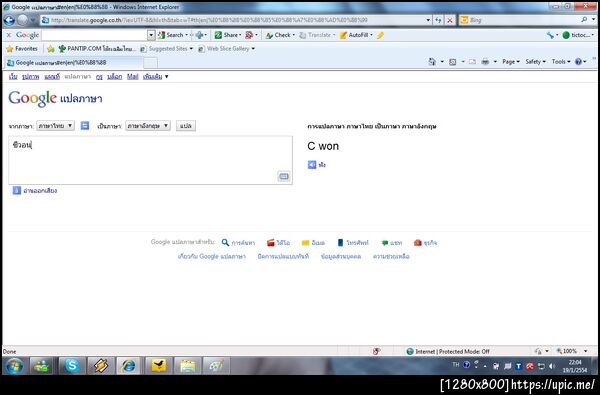This screenshot has width=600, height=395.
Task: Open the Favorites star button
Action: tap(22, 49)
